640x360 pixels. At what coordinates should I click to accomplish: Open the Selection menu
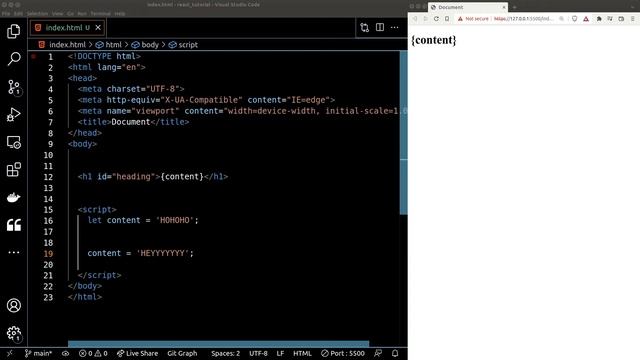coord(37,13)
